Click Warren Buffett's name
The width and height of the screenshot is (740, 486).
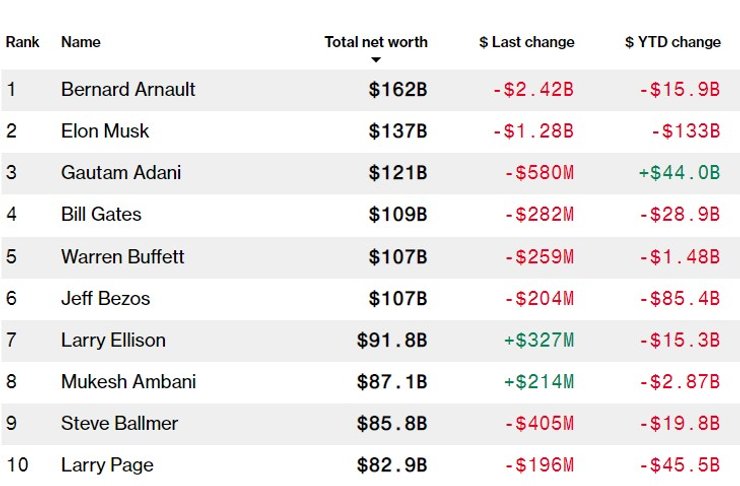point(122,256)
